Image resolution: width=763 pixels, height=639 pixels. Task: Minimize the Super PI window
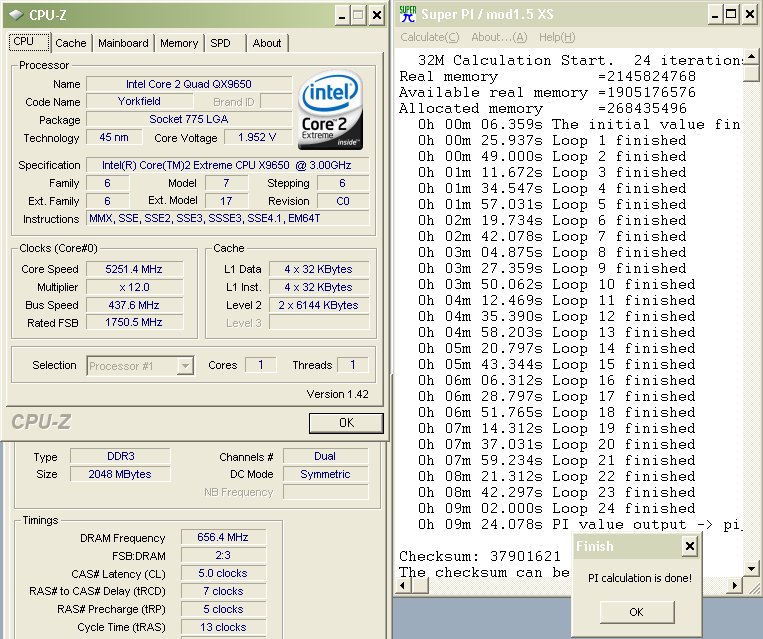tap(714, 15)
